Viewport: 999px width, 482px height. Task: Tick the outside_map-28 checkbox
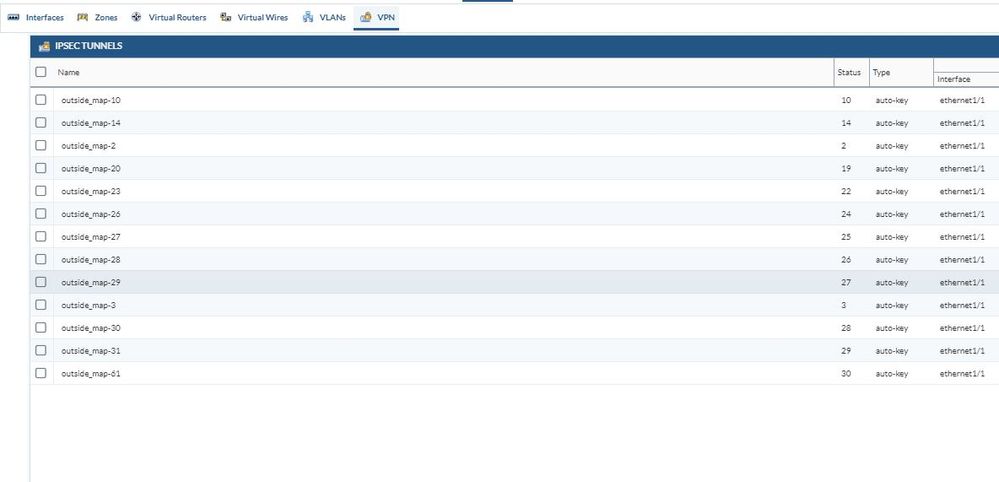click(41, 259)
